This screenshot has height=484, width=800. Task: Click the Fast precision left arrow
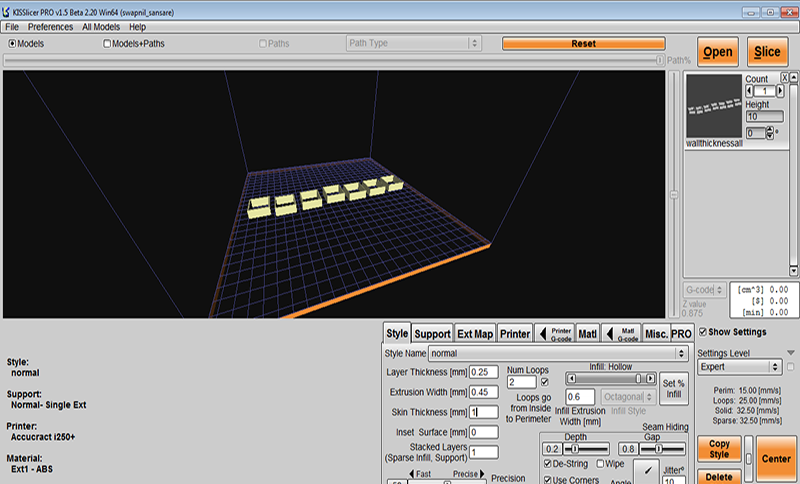pyautogui.click(x=411, y=474)
